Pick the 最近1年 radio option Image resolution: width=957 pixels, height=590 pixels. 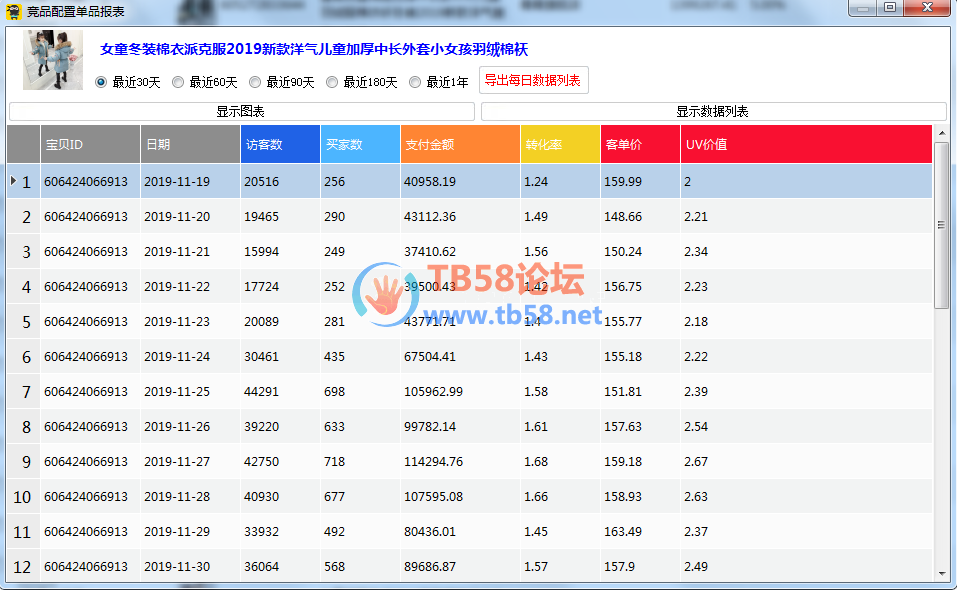point(415,82)
